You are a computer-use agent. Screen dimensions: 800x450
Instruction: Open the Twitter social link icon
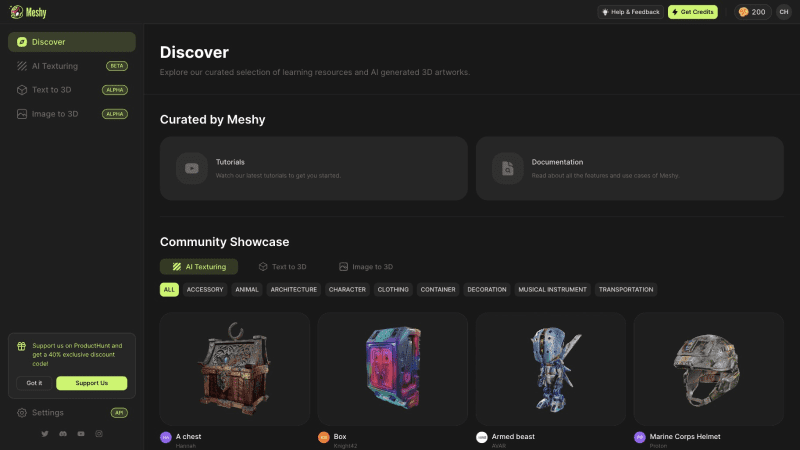44,433
